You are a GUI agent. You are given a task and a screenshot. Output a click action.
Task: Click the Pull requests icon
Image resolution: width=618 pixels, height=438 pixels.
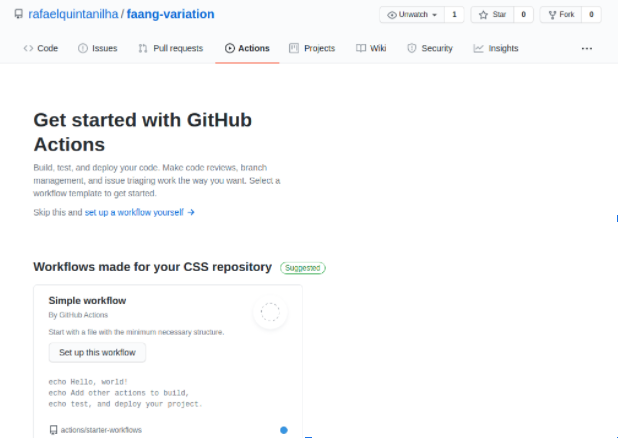[x=144, y=48]
